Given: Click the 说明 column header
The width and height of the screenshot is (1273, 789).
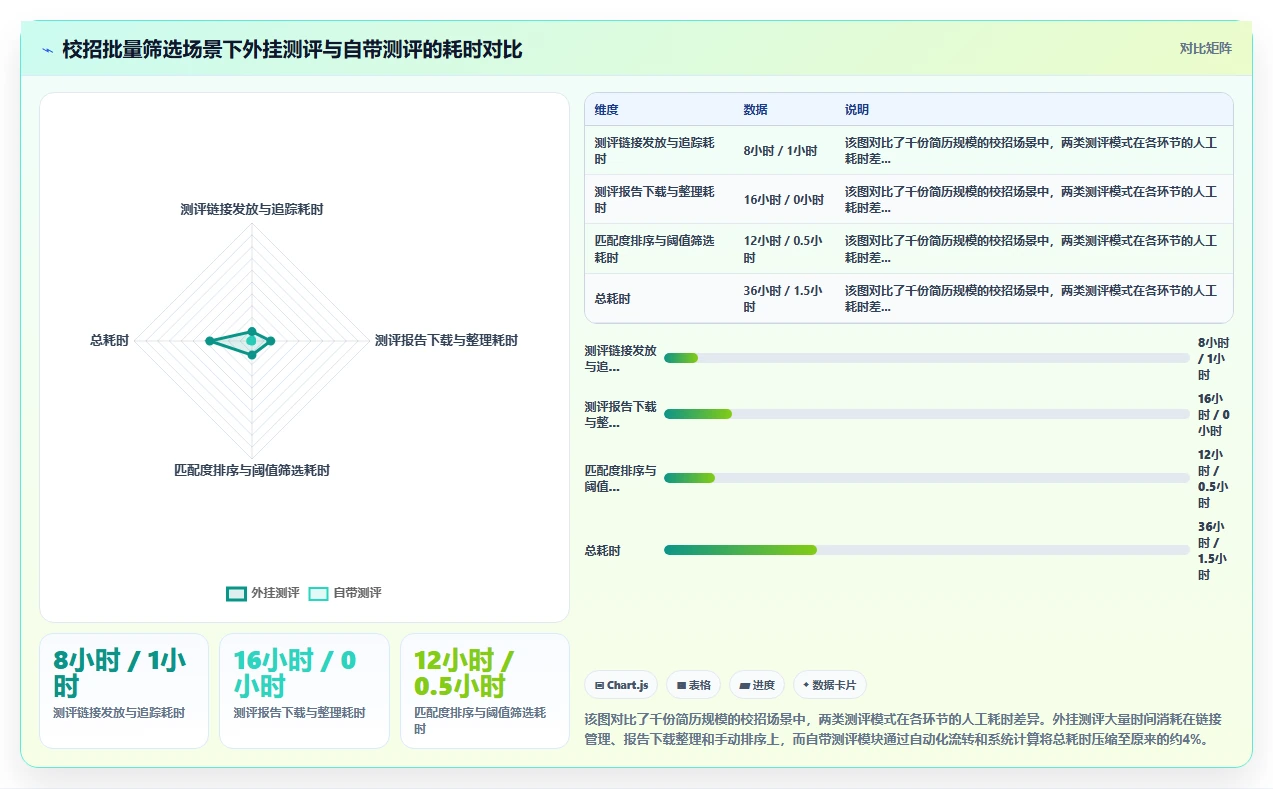Looking at the screenshot, I should (857, 110).
